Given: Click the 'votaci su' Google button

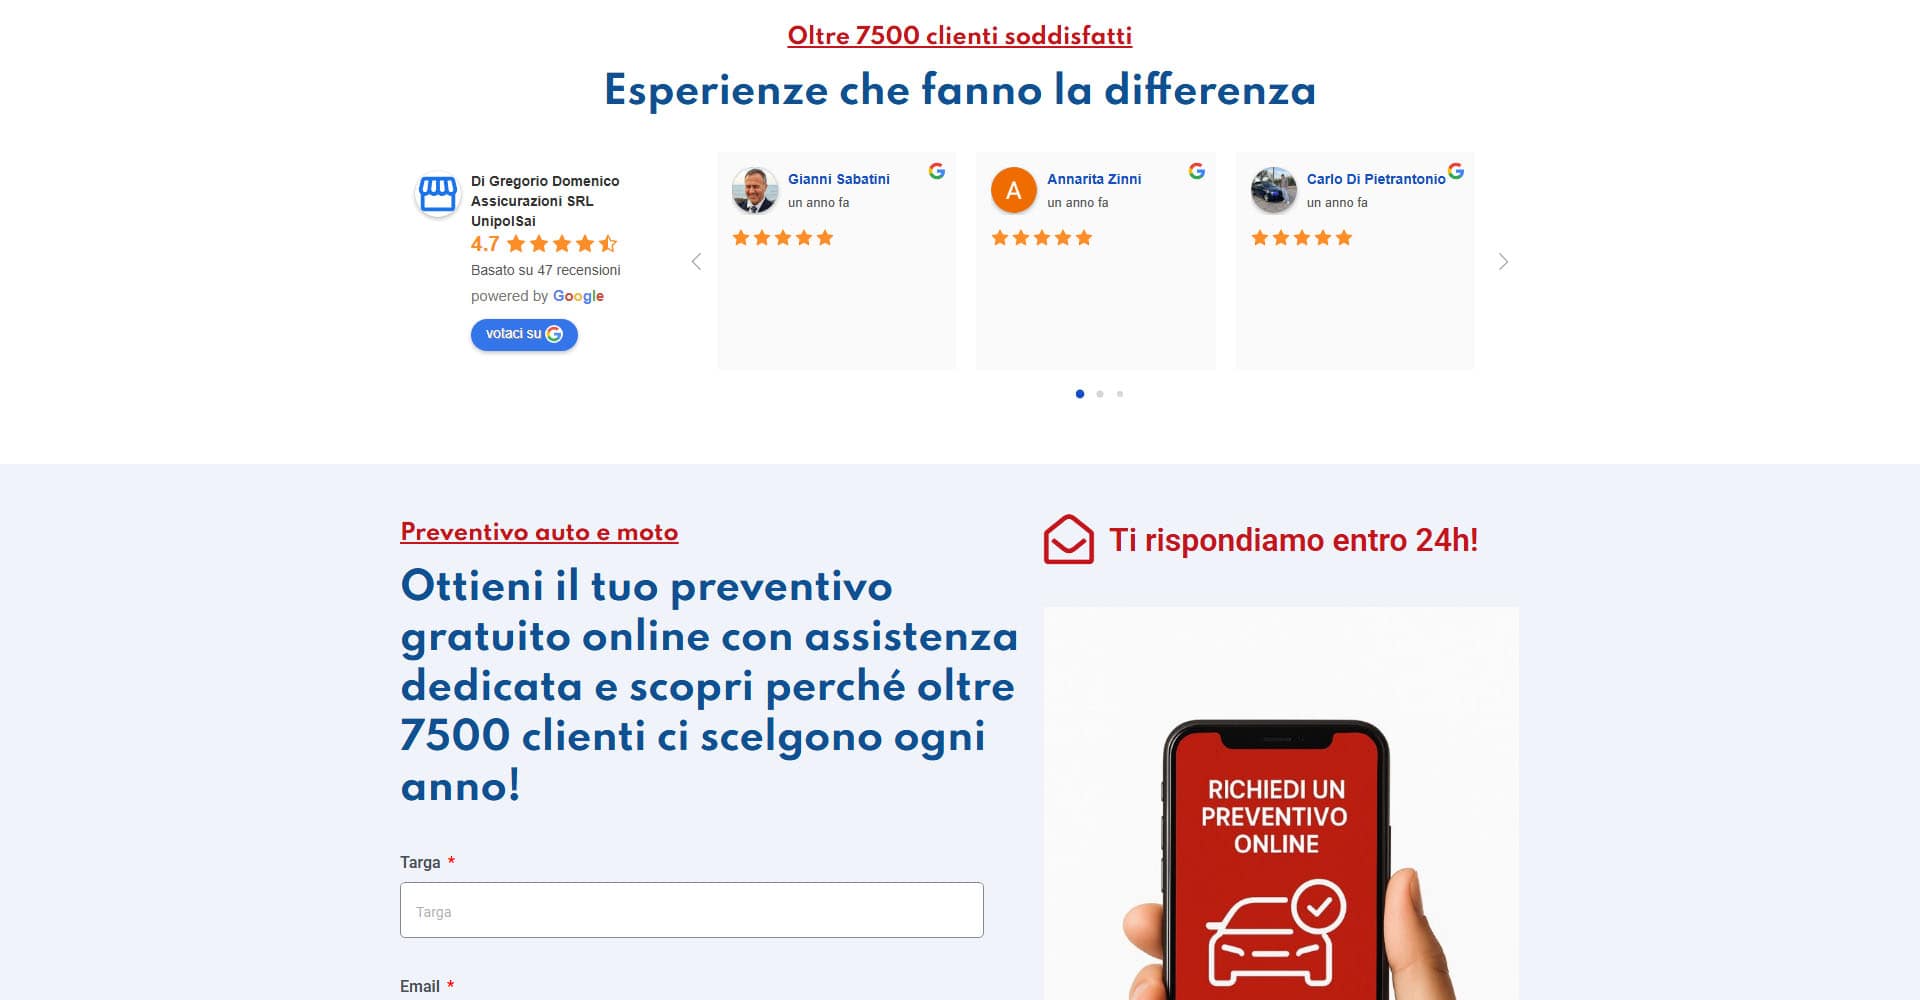Looking at the screenshot, I should pyautogui.click(x=524, y=334).
